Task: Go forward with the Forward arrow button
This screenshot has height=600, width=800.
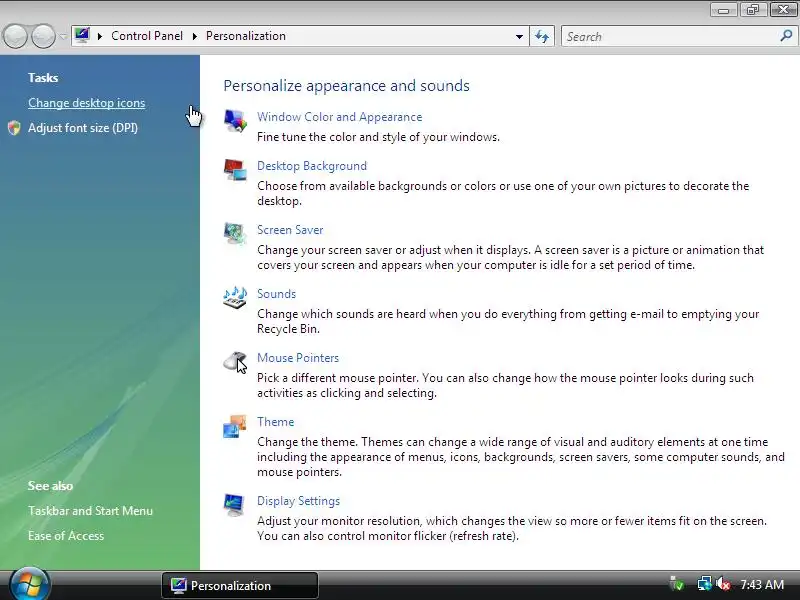Action: 43,36
